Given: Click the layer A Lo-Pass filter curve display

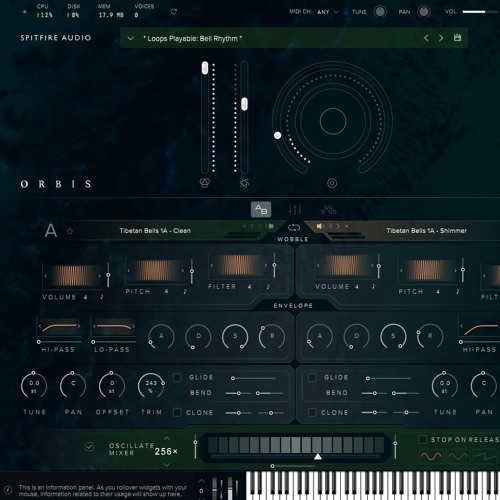Looking at the screenshot, I should coord(114,326).
